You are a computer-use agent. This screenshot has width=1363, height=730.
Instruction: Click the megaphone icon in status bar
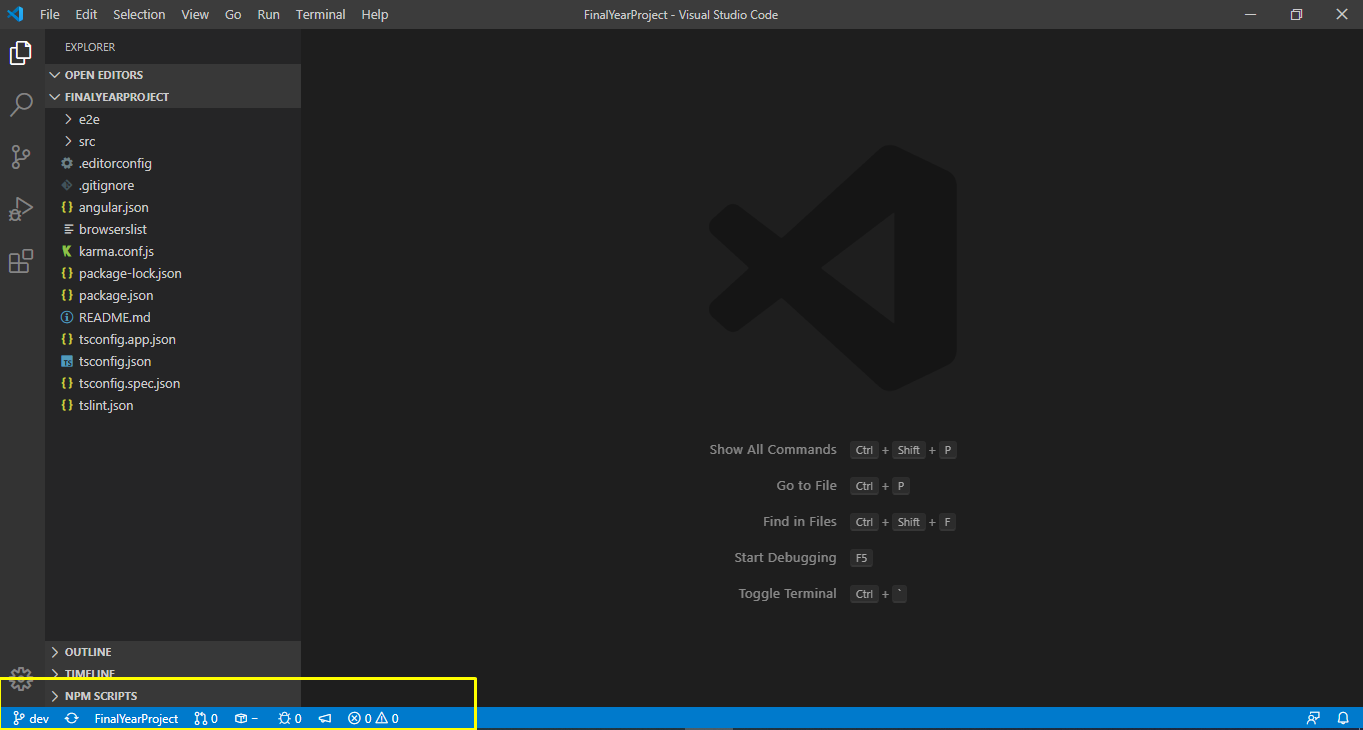(x=325, y=718)
